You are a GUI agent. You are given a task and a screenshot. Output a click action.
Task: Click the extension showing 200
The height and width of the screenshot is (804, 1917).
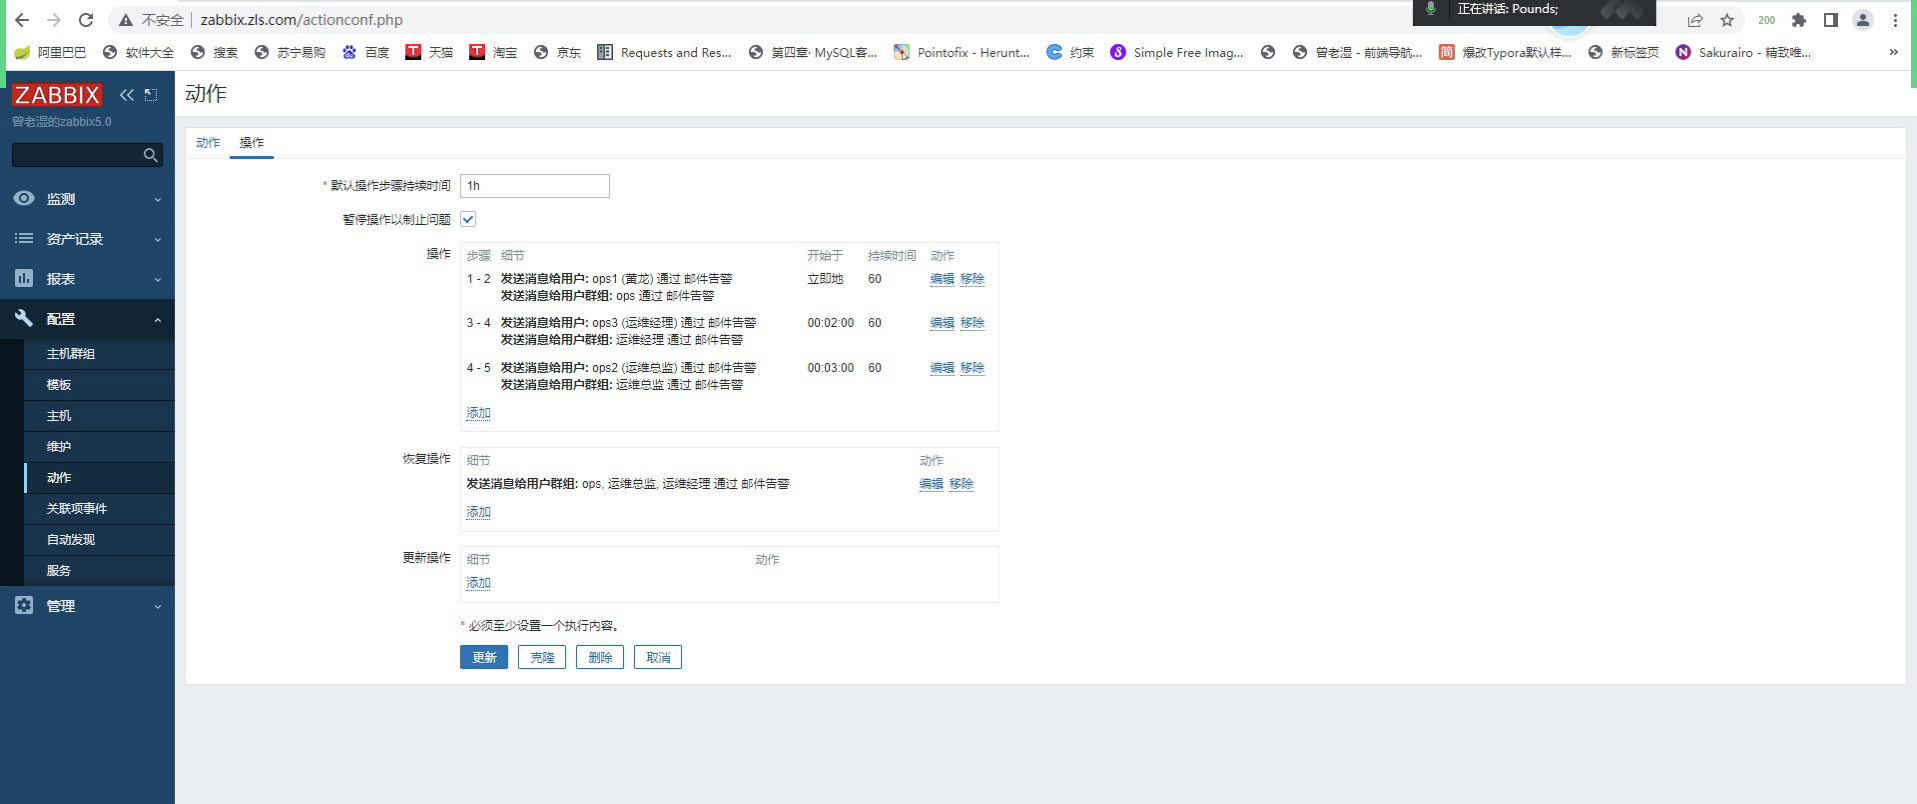1767,20
